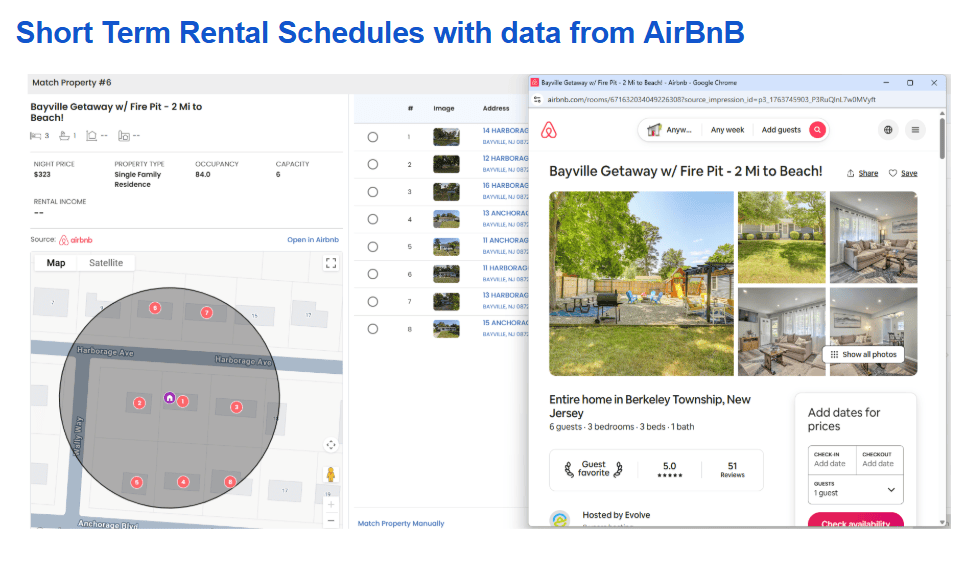Screen dimensions: 972x563
Task: Open the Check-in date picker
Action: [831, 459]
